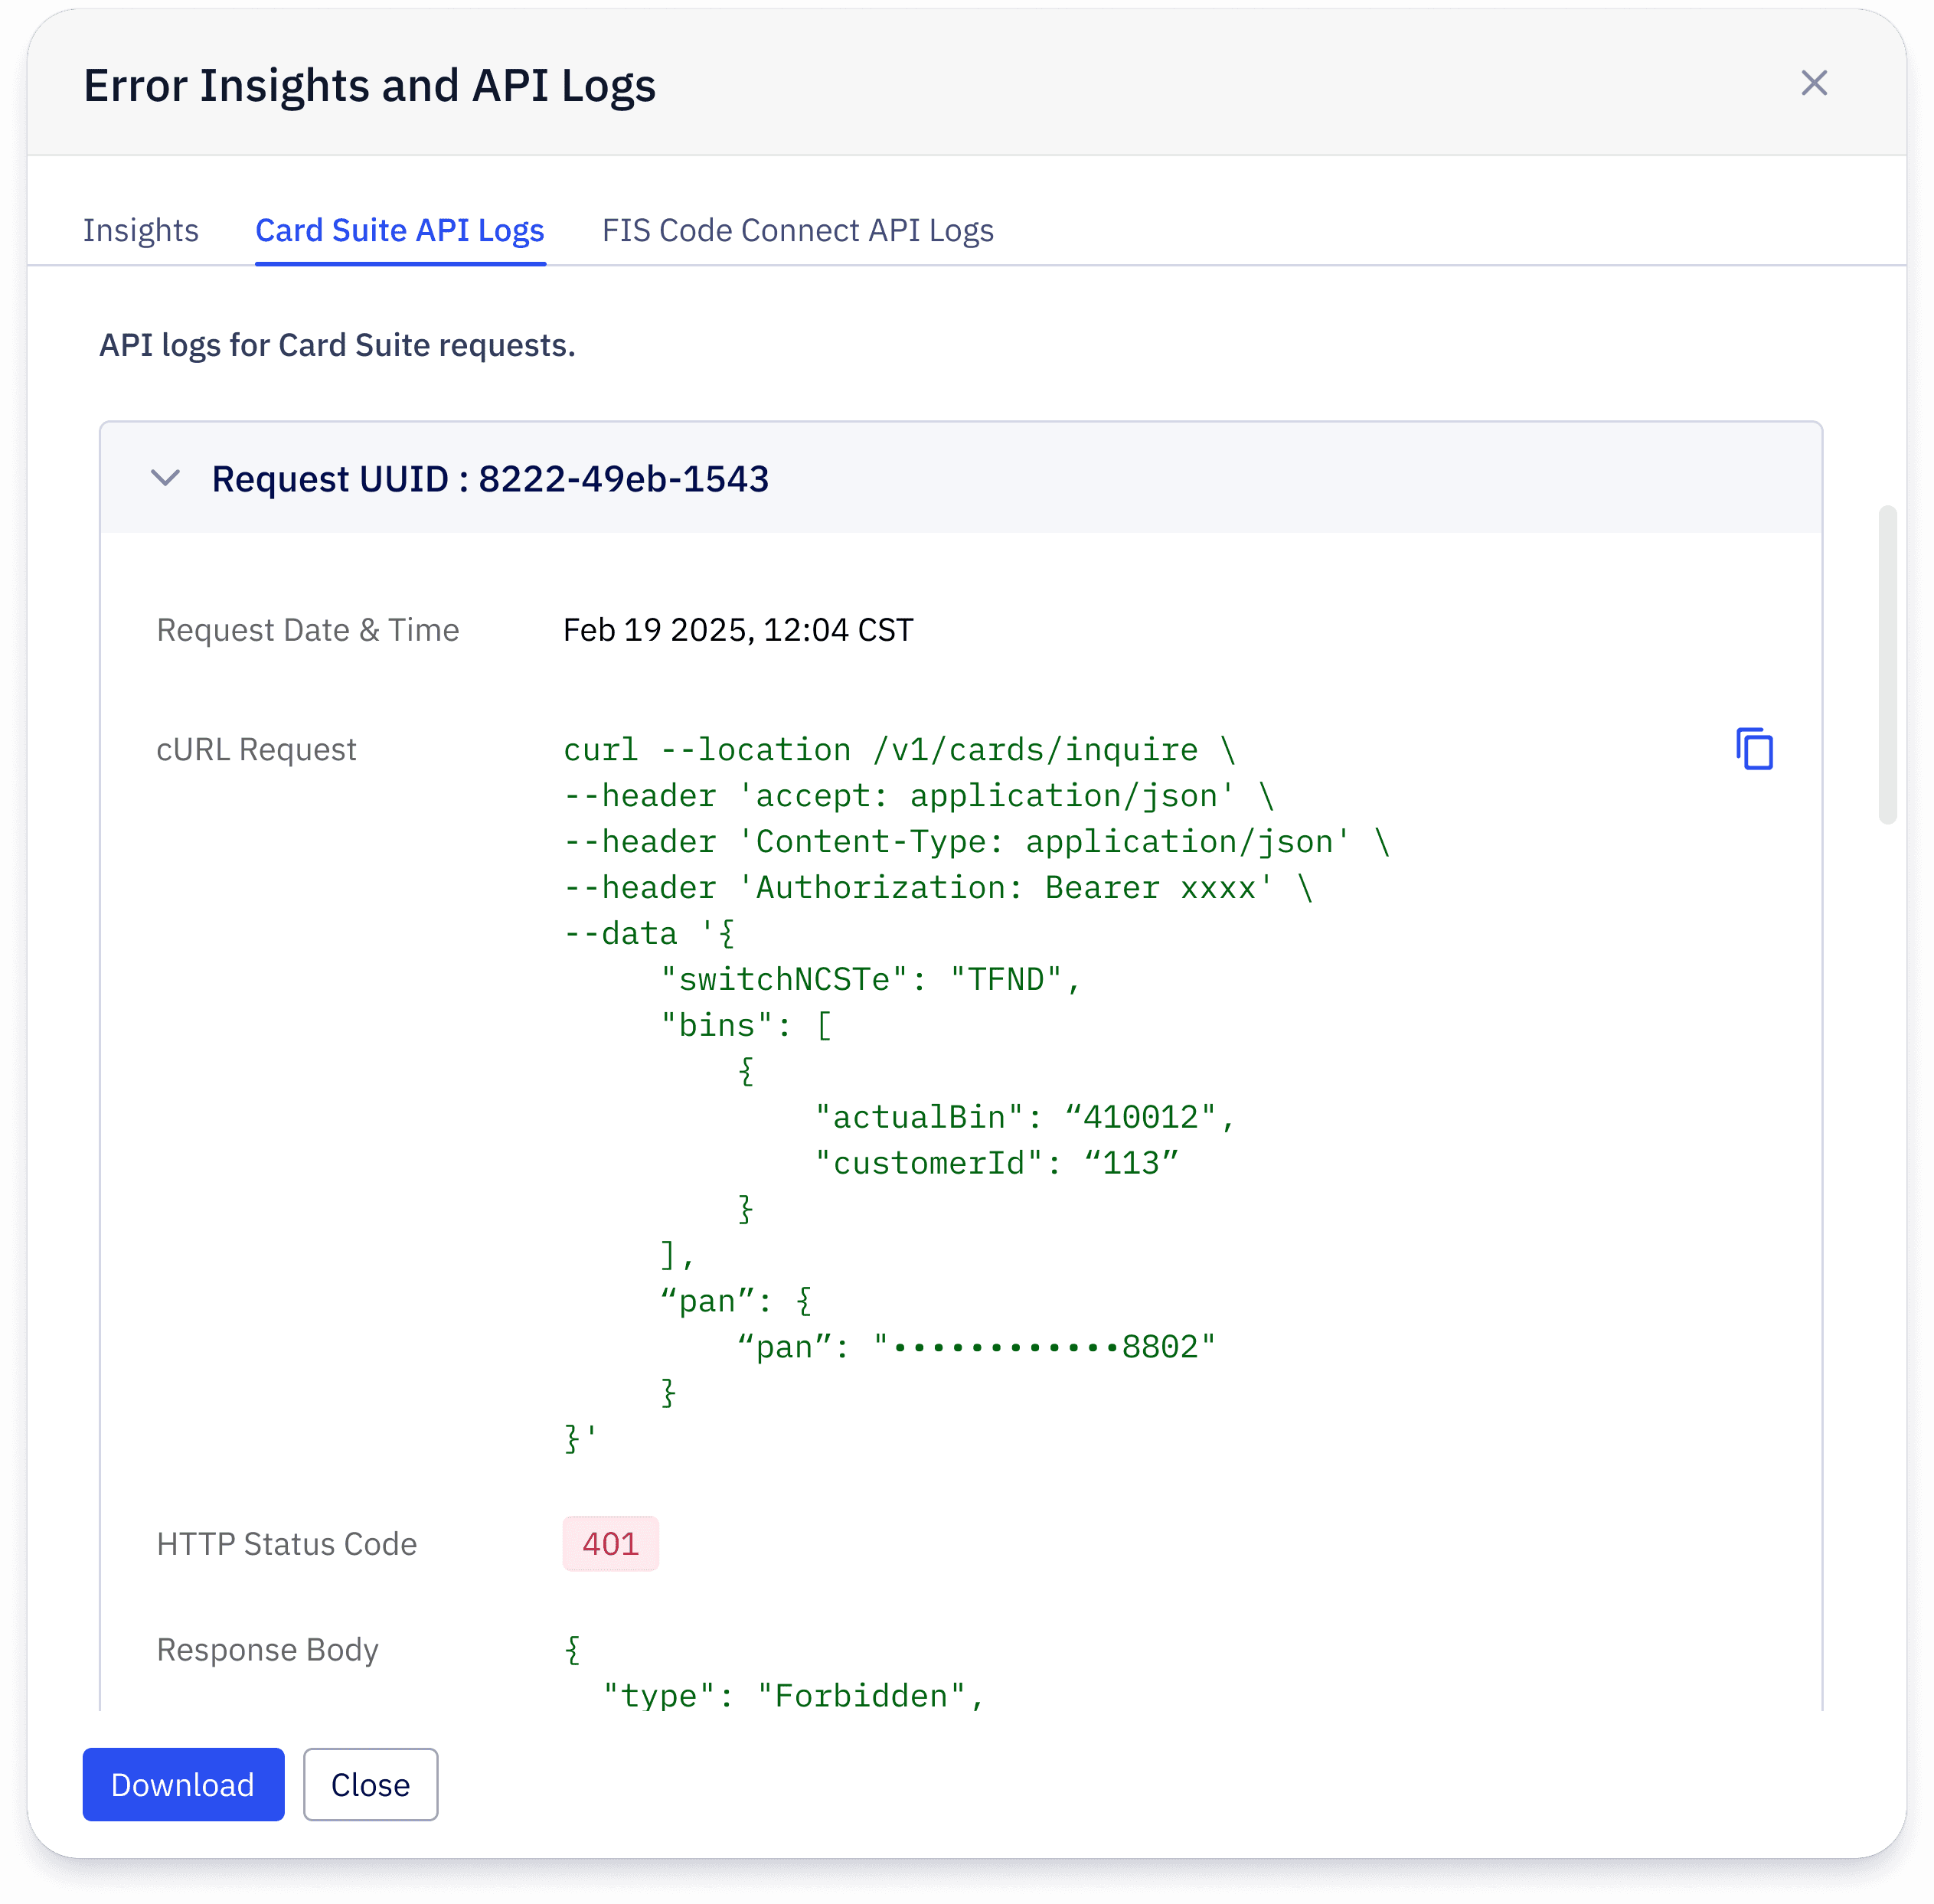Click the curl --location /v1/cards/inquire line
The image size is (1934, 1904).
click(899, 750)
